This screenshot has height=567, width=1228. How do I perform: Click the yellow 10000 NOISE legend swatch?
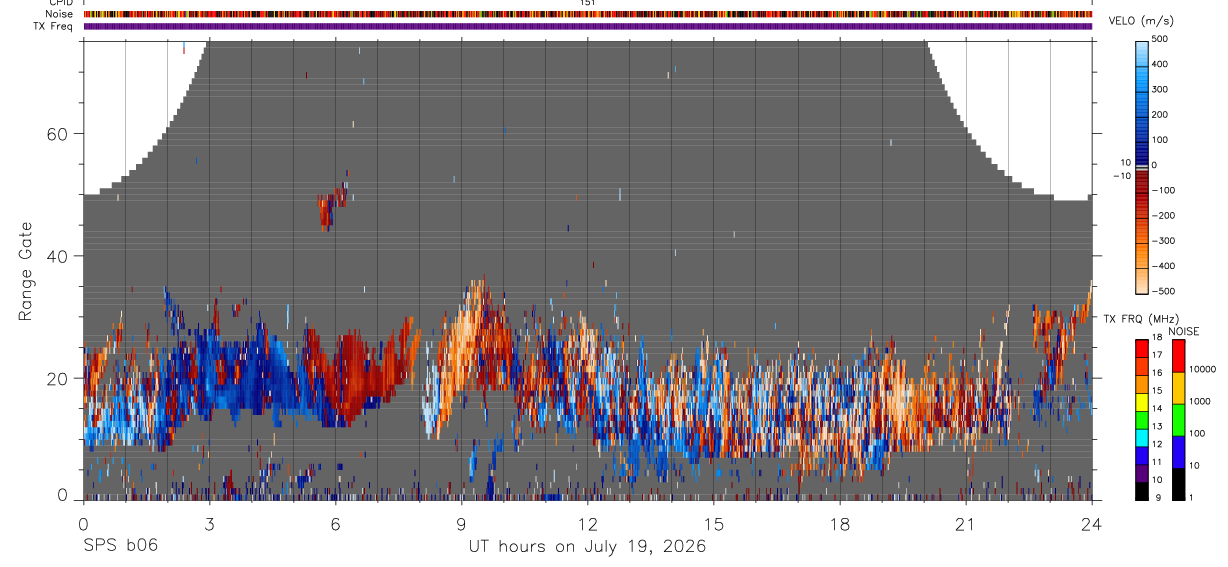tap(1180, 388)
